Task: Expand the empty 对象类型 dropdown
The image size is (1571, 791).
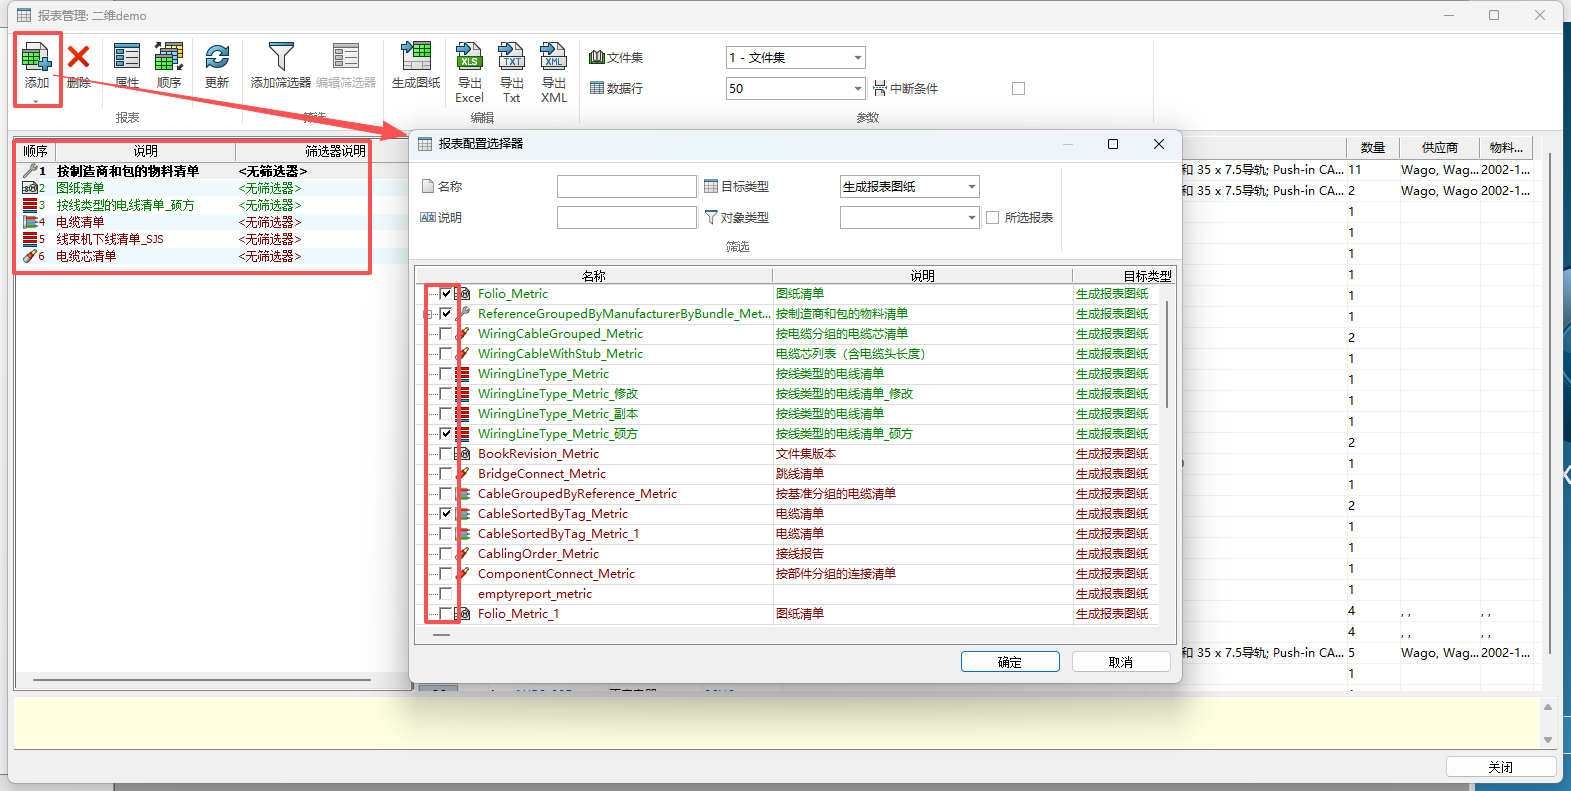Action: pyautogui.click(x=970, y=217)
